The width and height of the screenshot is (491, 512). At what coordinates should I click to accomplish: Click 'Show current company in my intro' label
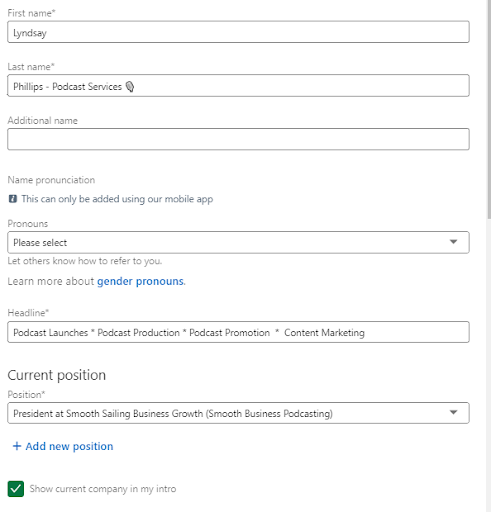click(103, 489)
